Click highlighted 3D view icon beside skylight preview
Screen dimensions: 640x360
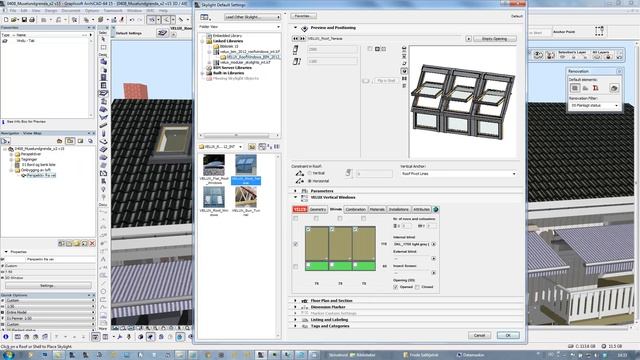coord(404,71)
